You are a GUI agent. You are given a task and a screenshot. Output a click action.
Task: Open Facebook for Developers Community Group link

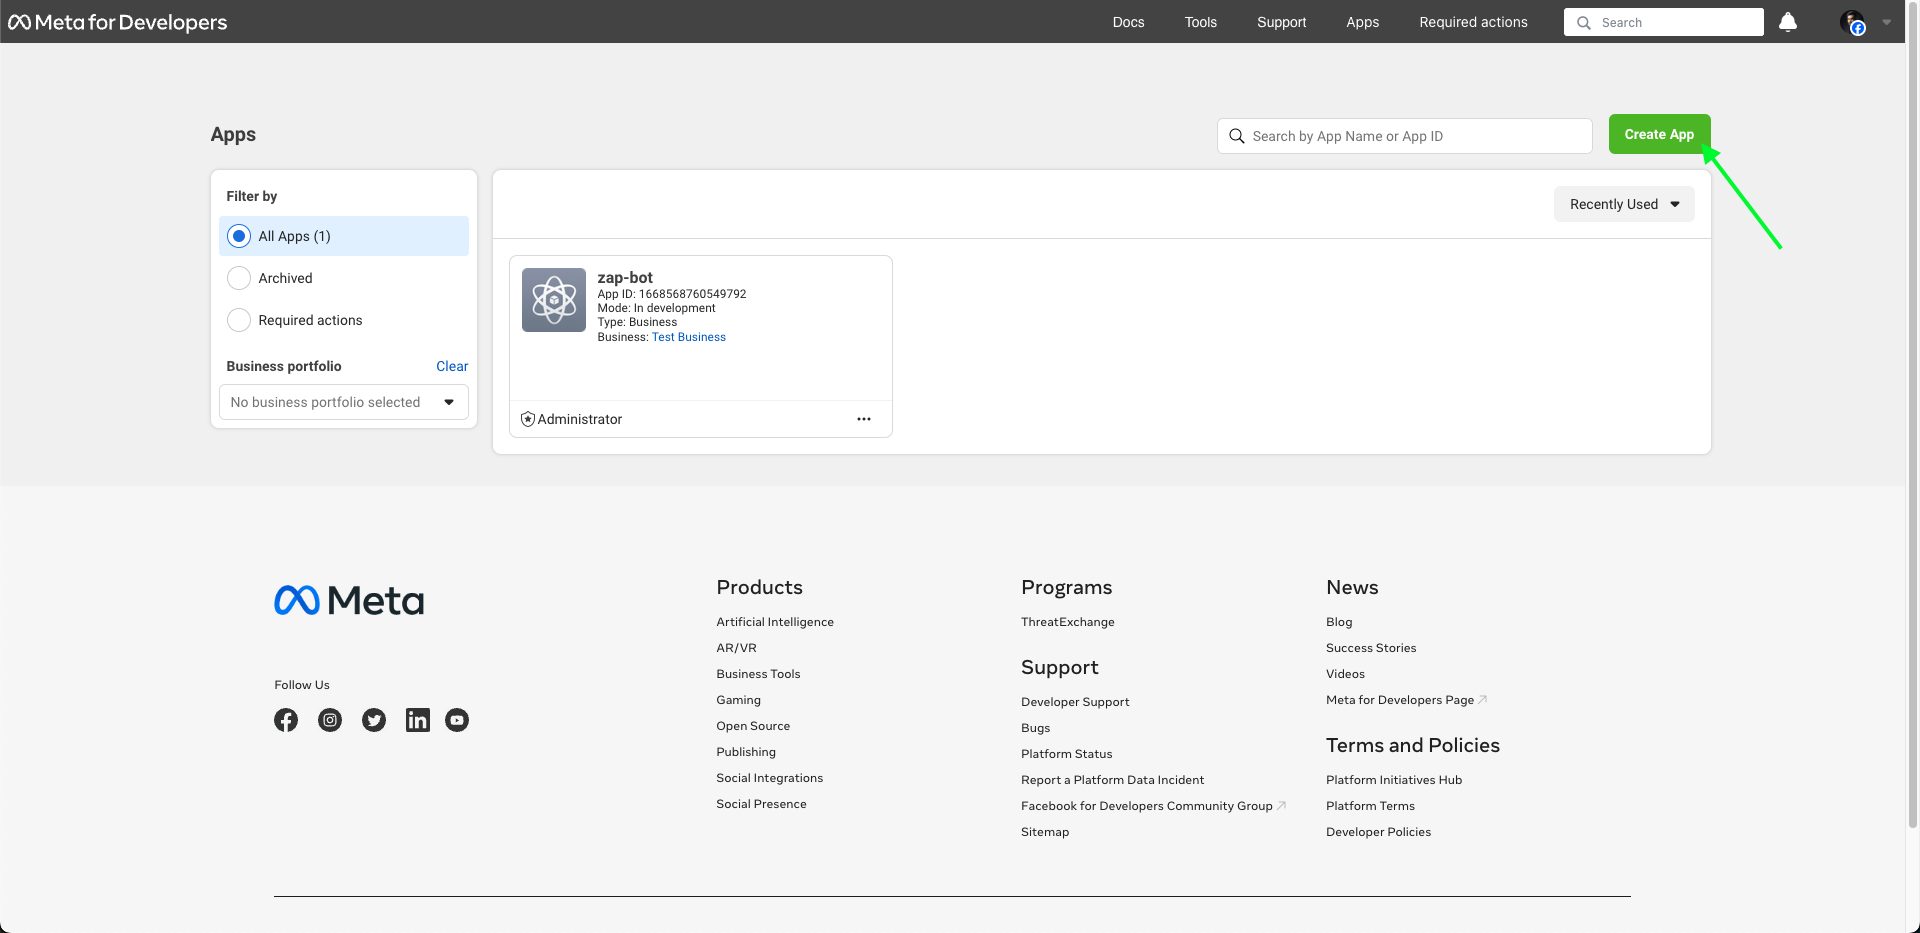click(1147, 806)
